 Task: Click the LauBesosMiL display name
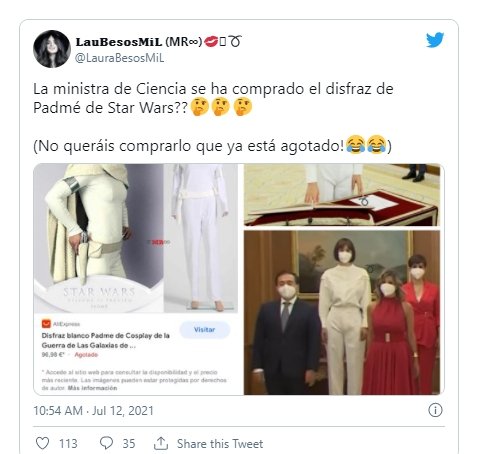click(119, 42)
